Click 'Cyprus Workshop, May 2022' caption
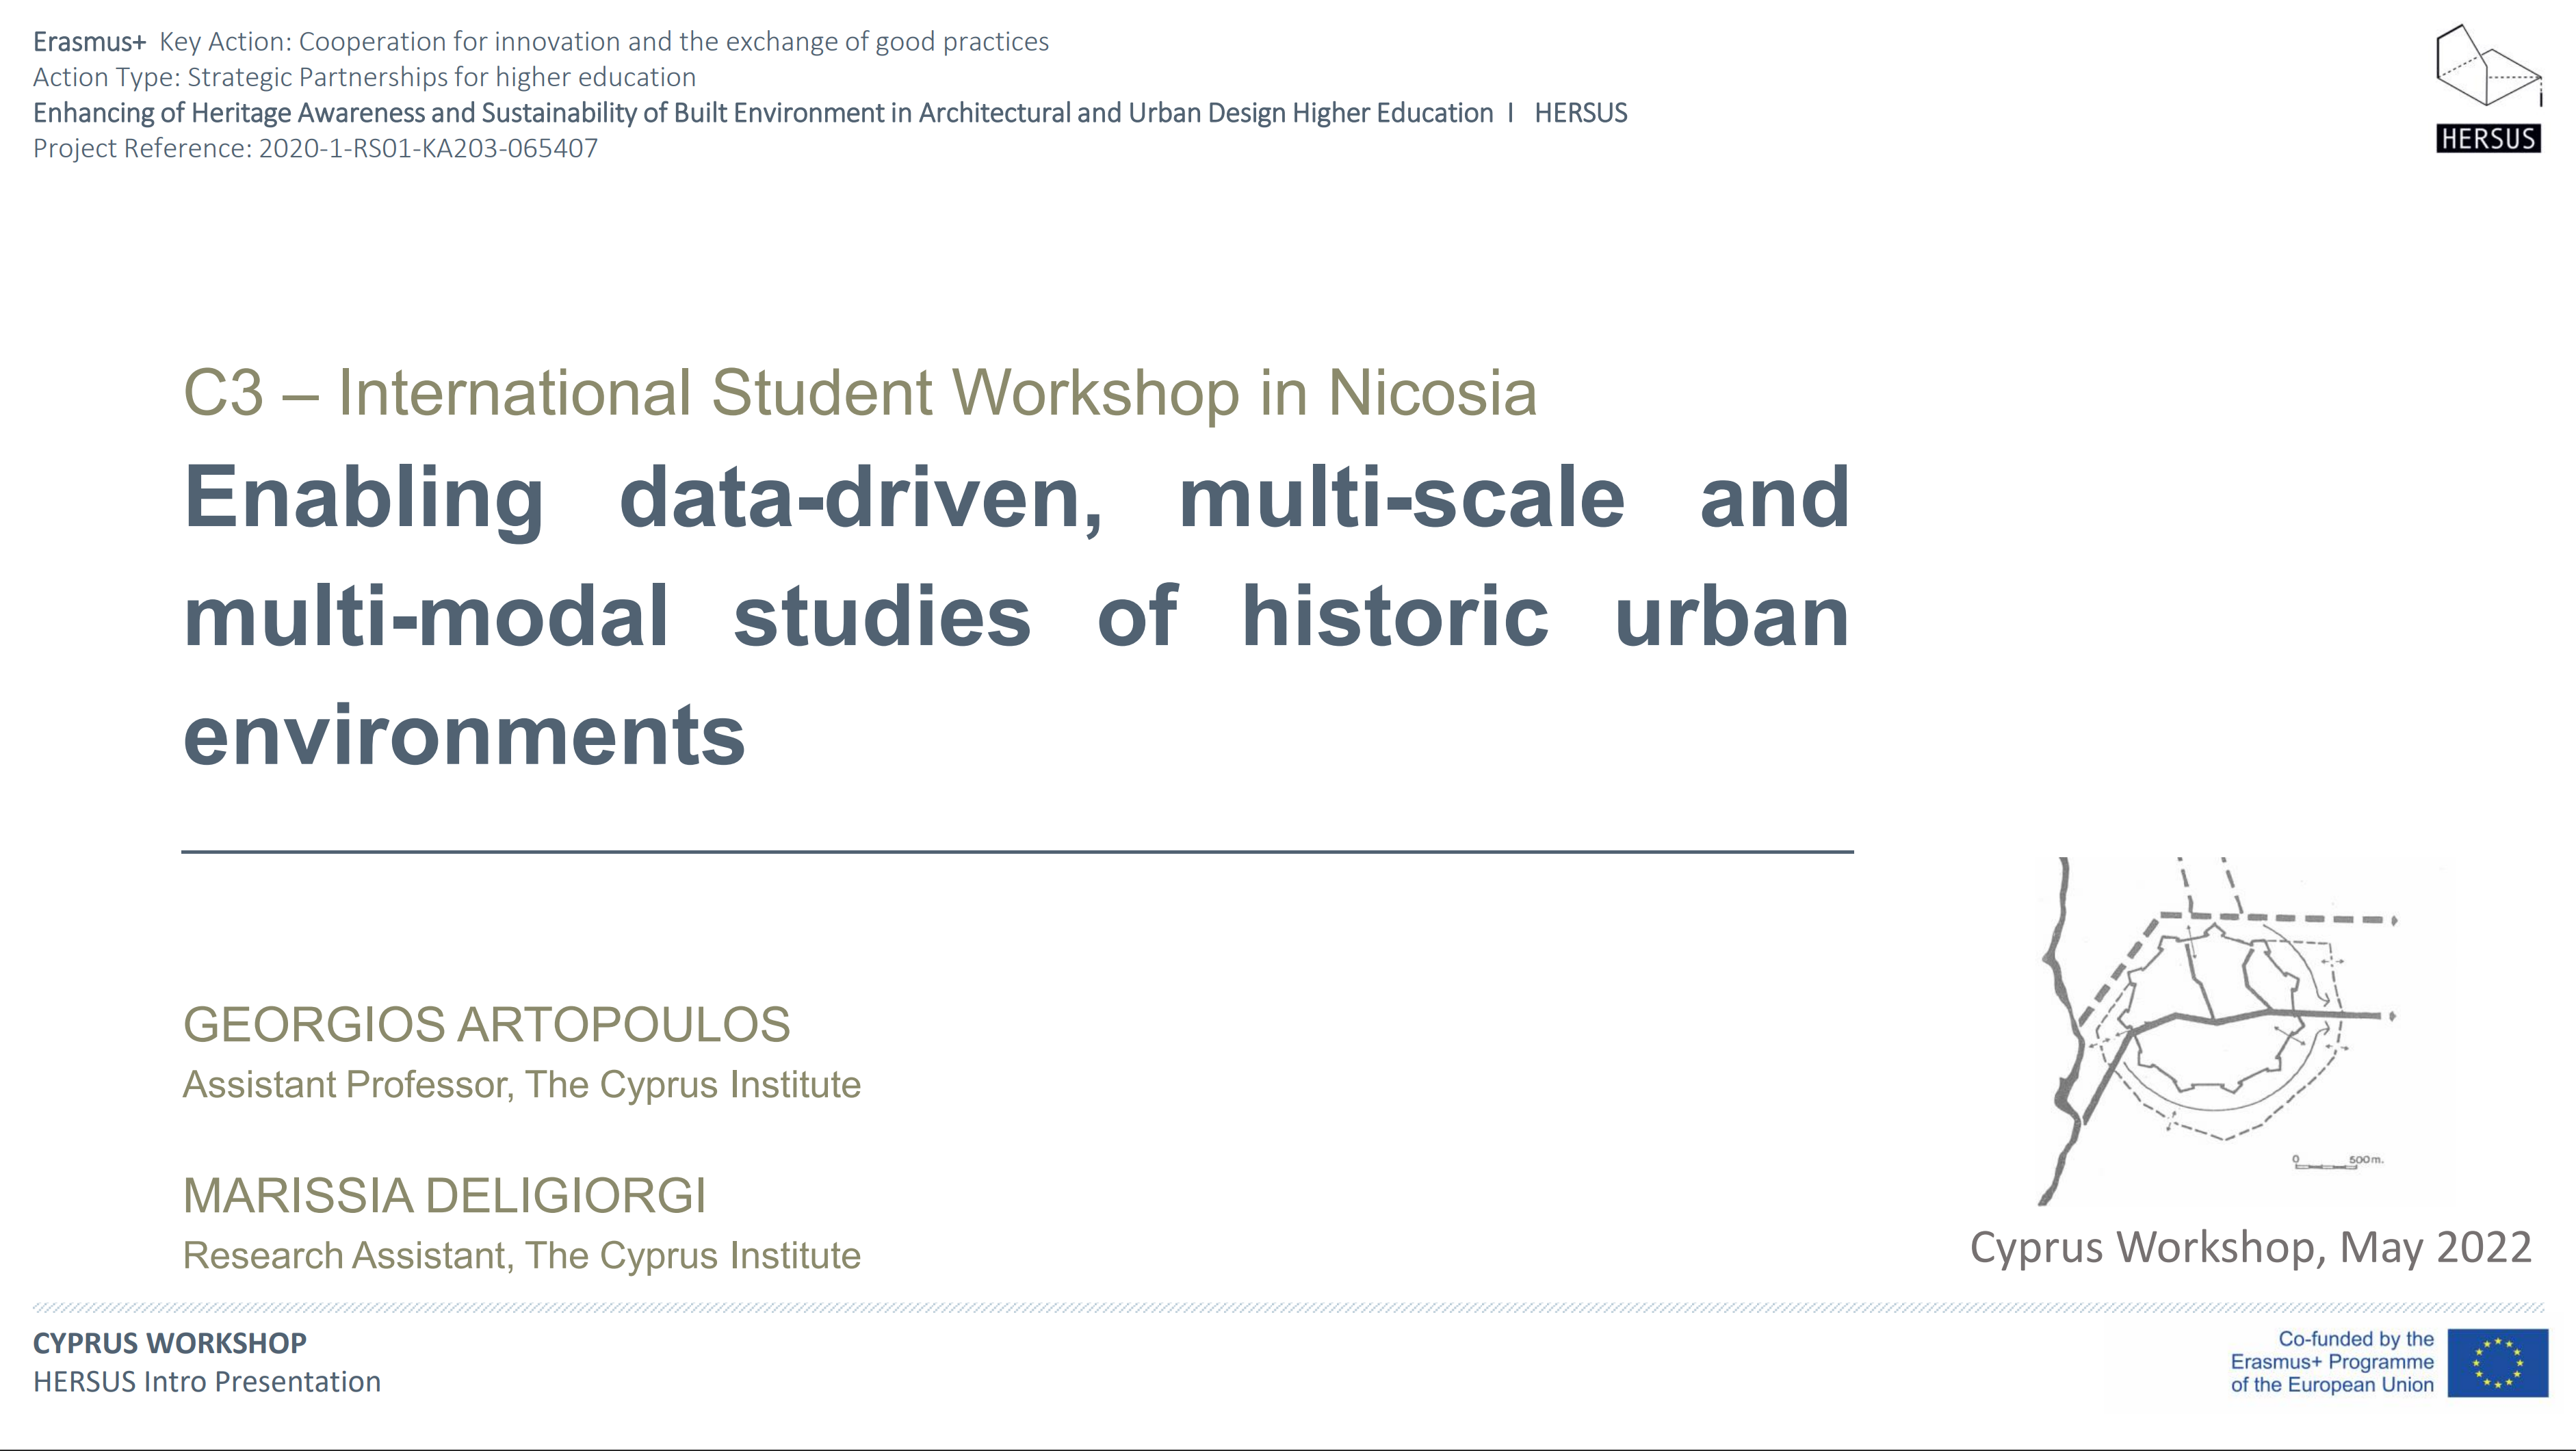Image resolution: width=2576 pixels, height=1451 pixels. 2250,1247
